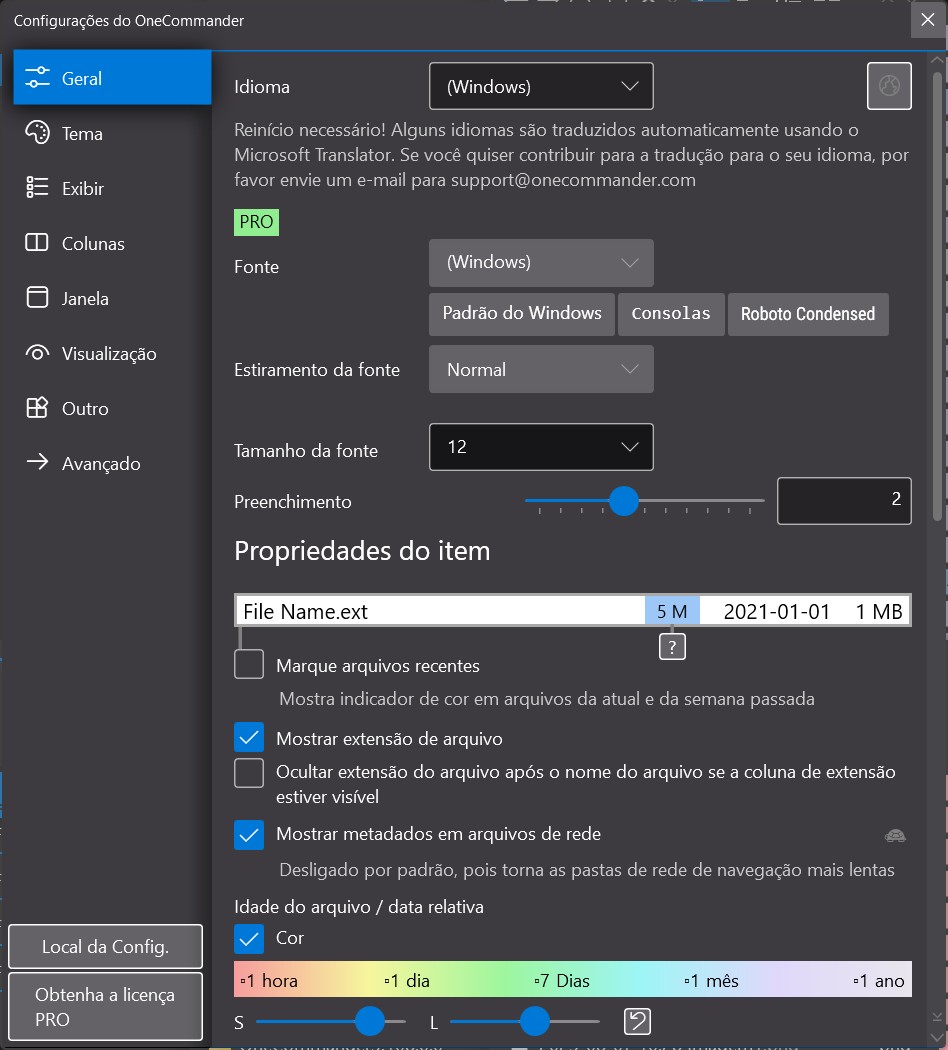
Task: Click the Outro blocks icon
Action: (x=37, y=407)
